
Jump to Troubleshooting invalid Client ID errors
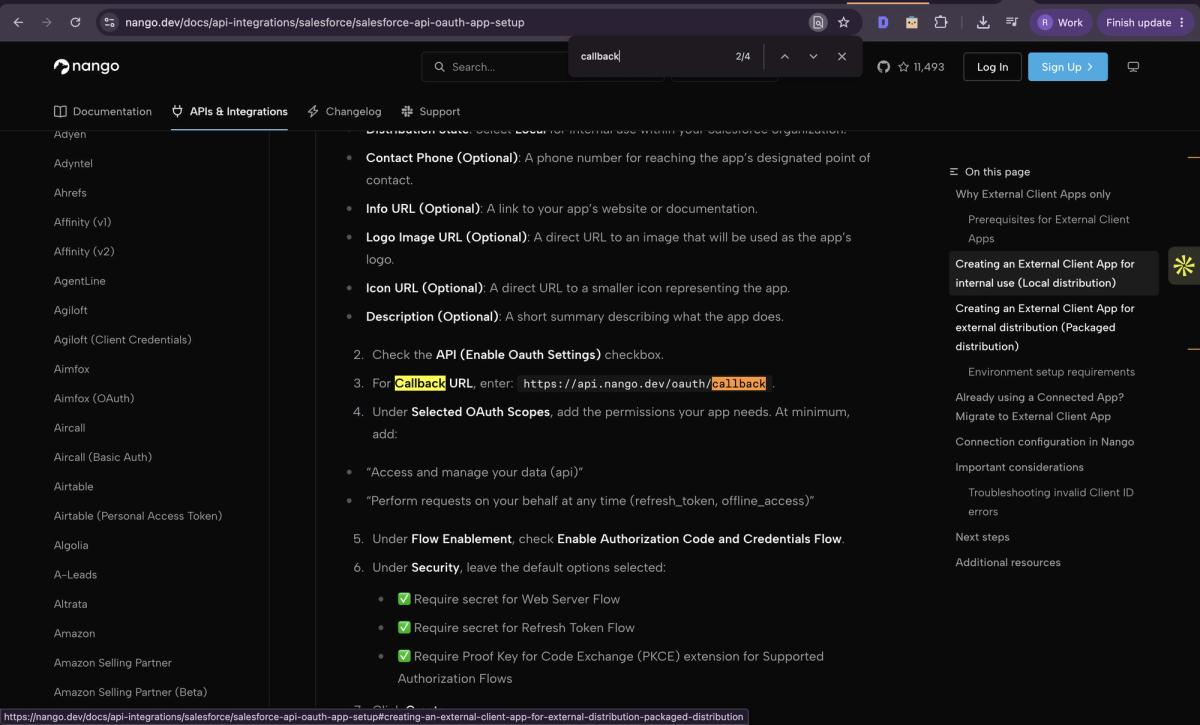click(1051, 502)
